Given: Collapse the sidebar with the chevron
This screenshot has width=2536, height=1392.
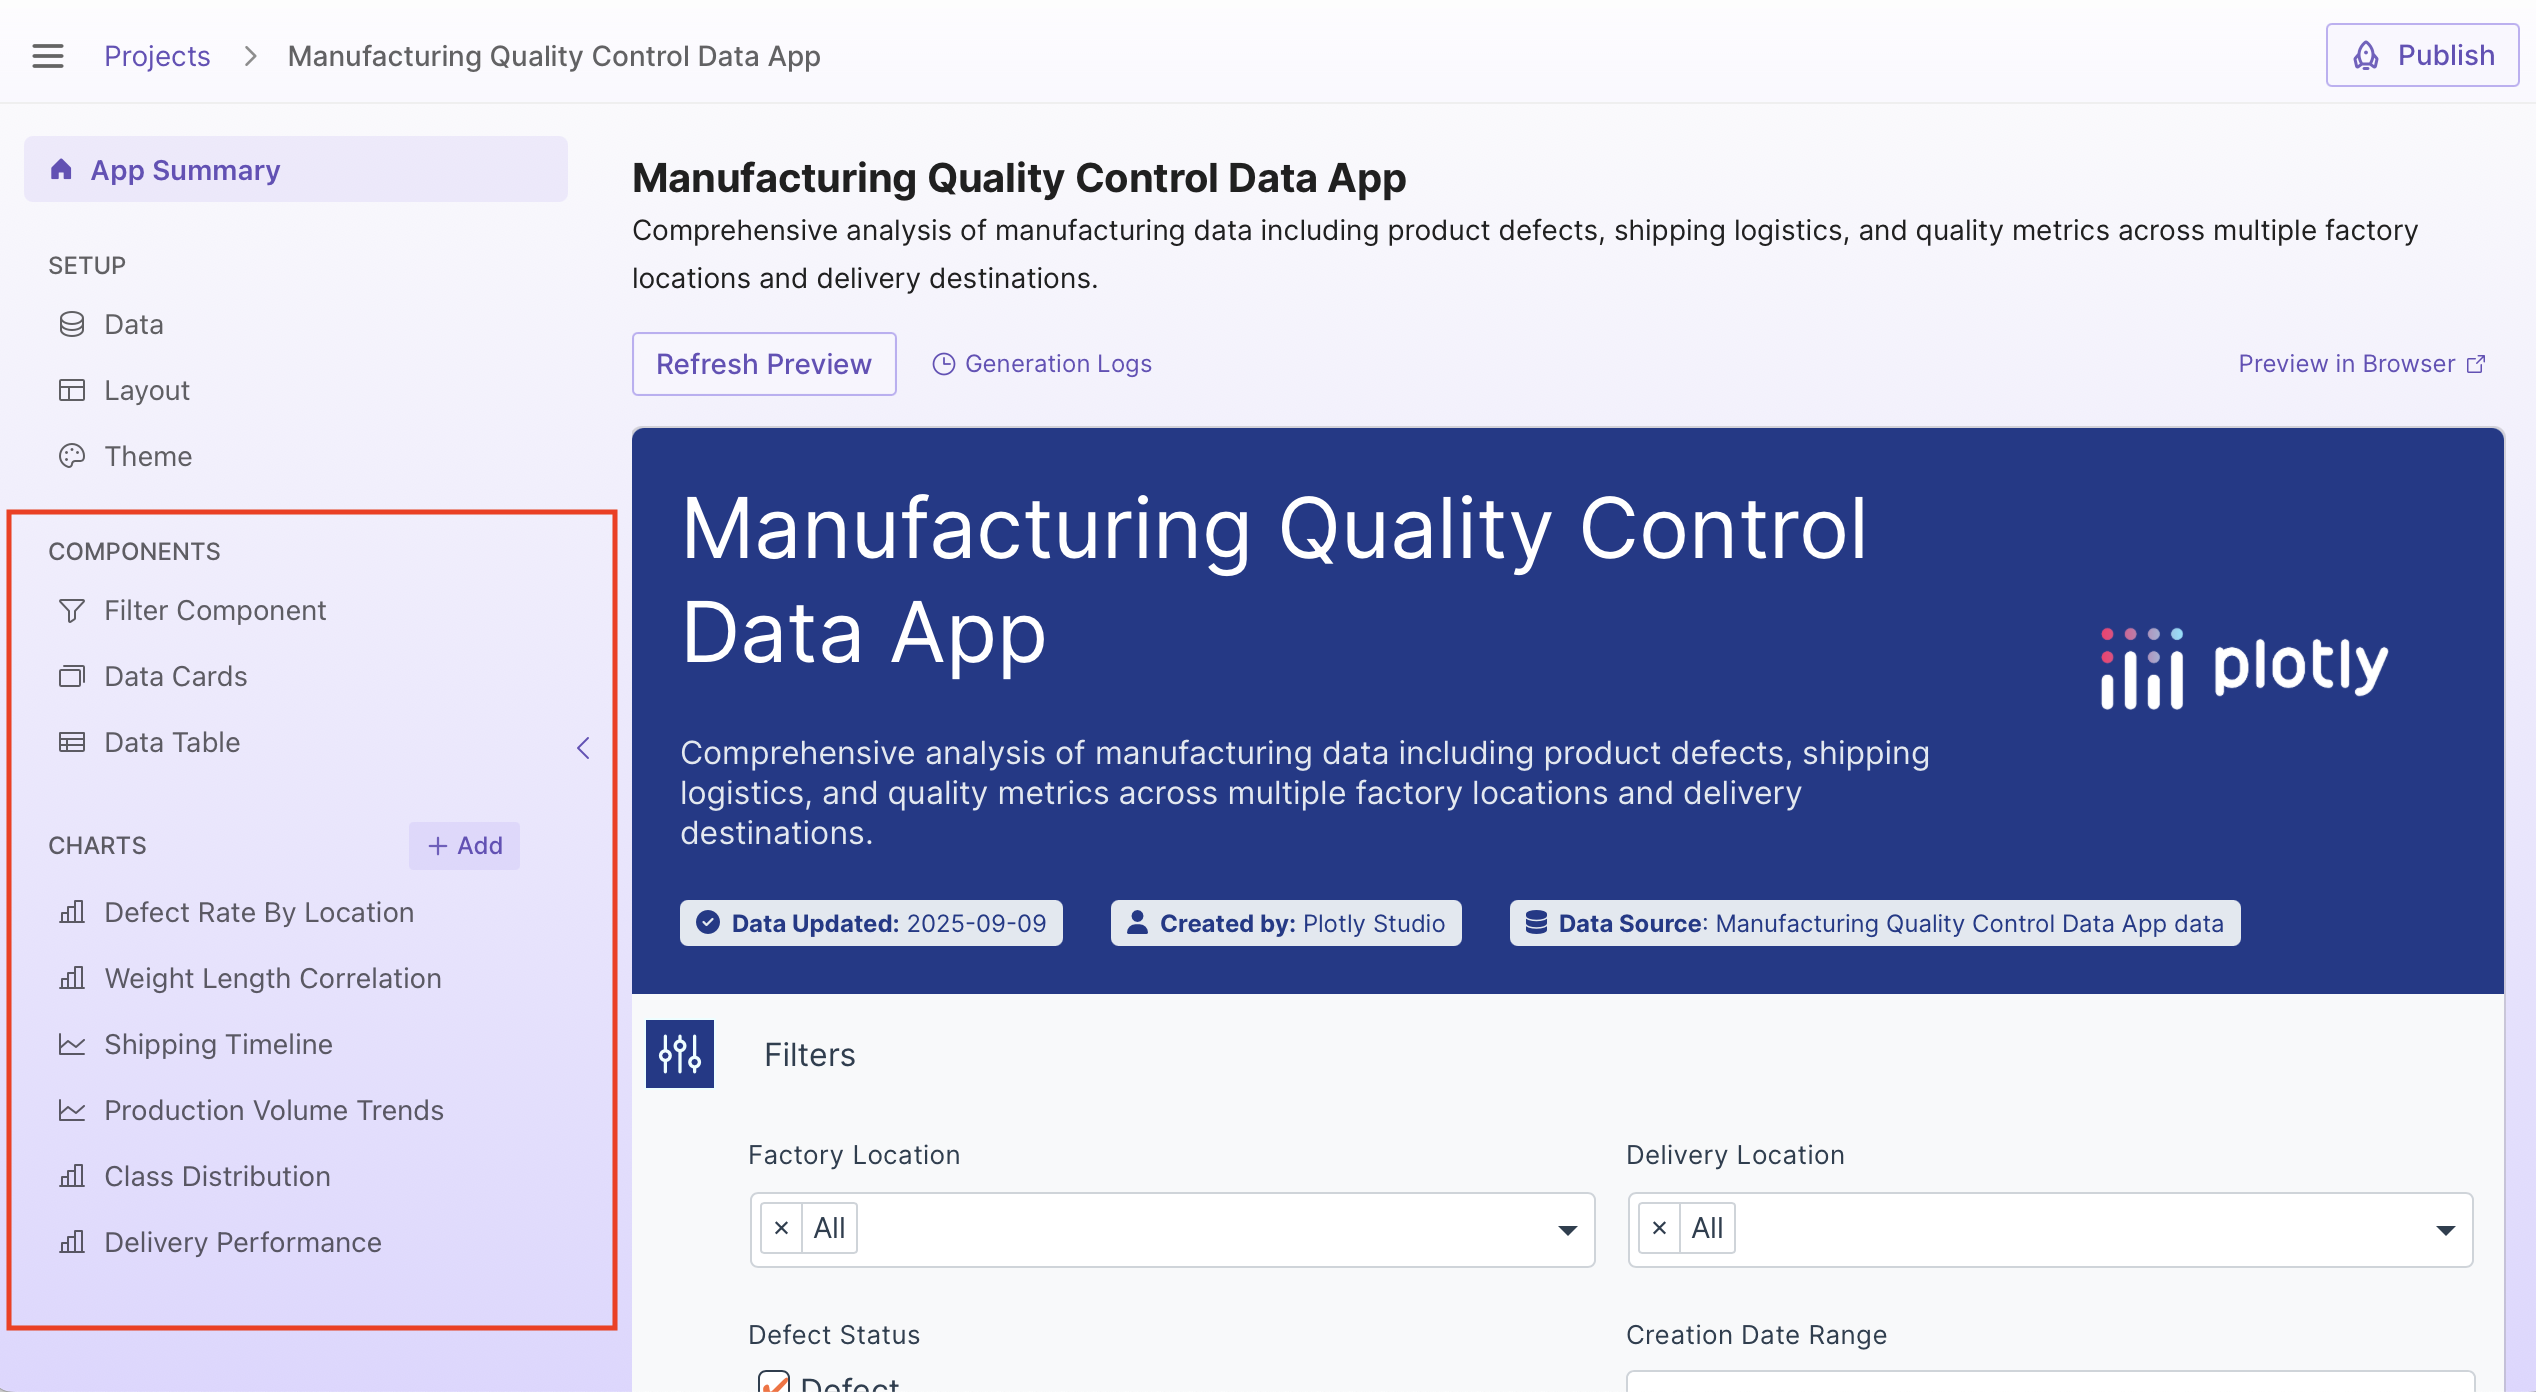Looking at the screenshot, I should point(584,748).
